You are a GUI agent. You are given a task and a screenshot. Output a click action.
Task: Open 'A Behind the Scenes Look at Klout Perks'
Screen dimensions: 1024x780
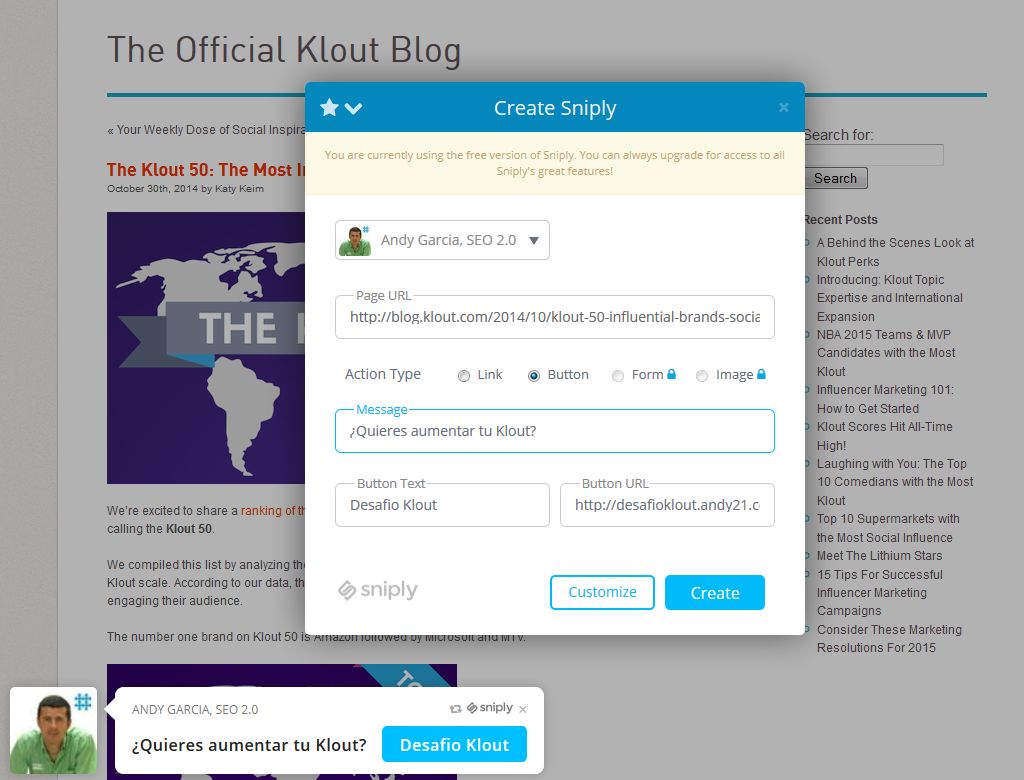[895, 252]
